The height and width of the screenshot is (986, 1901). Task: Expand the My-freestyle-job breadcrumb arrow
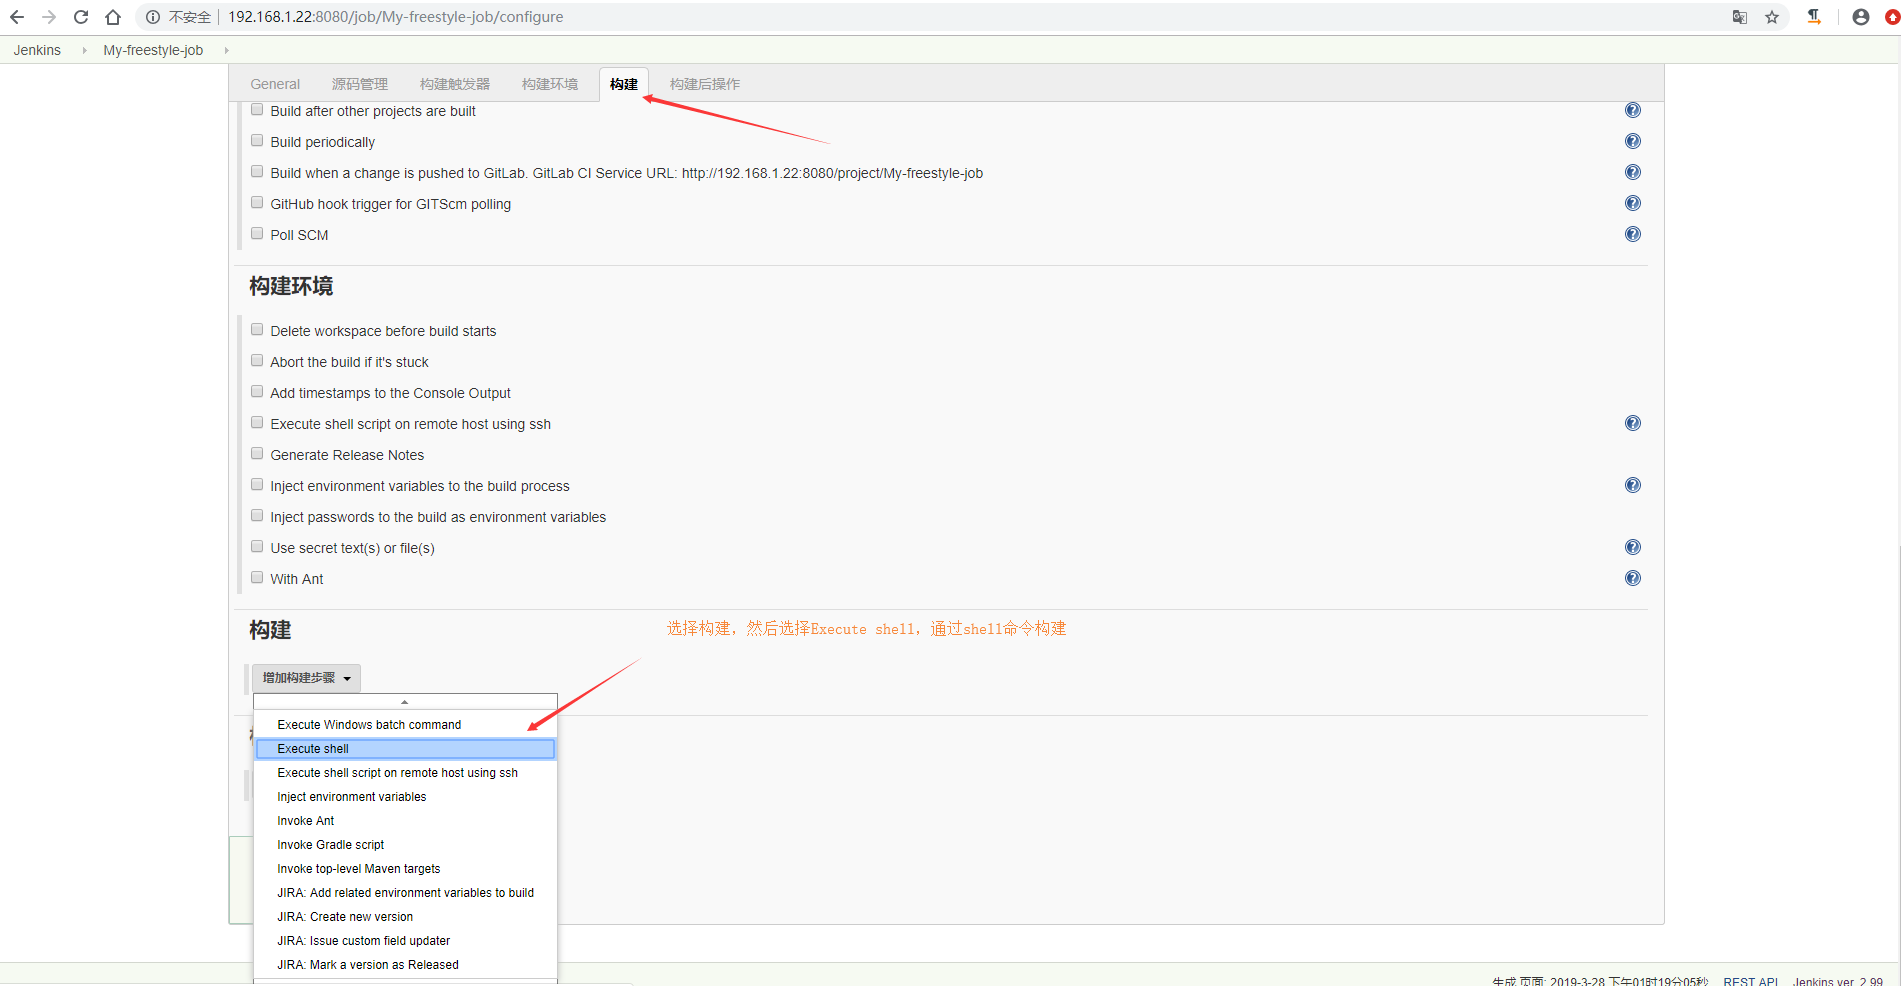[227, 50]
